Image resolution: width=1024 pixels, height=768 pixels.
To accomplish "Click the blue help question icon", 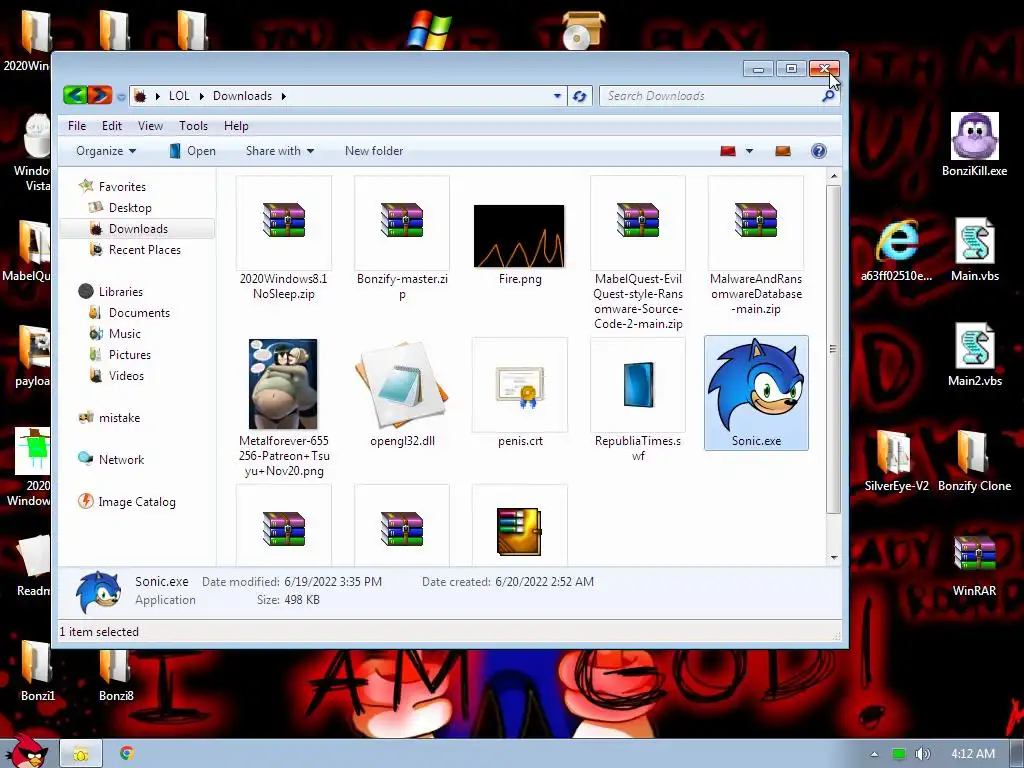I will click(818, 152).
